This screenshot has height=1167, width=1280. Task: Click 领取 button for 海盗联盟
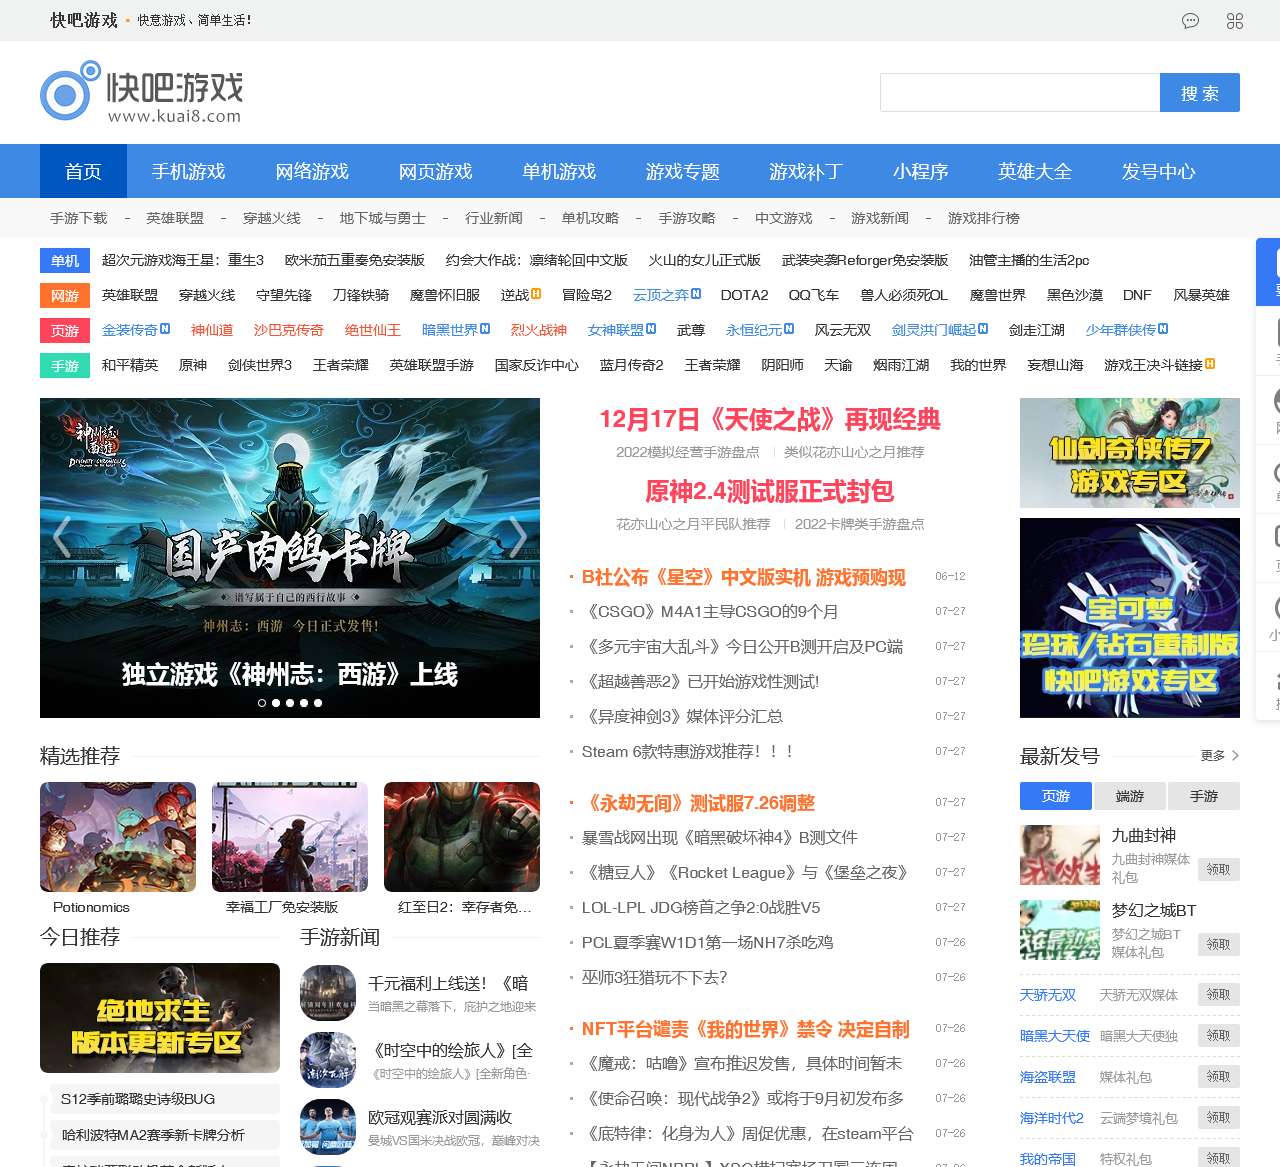click(x=1219, y=1076)
